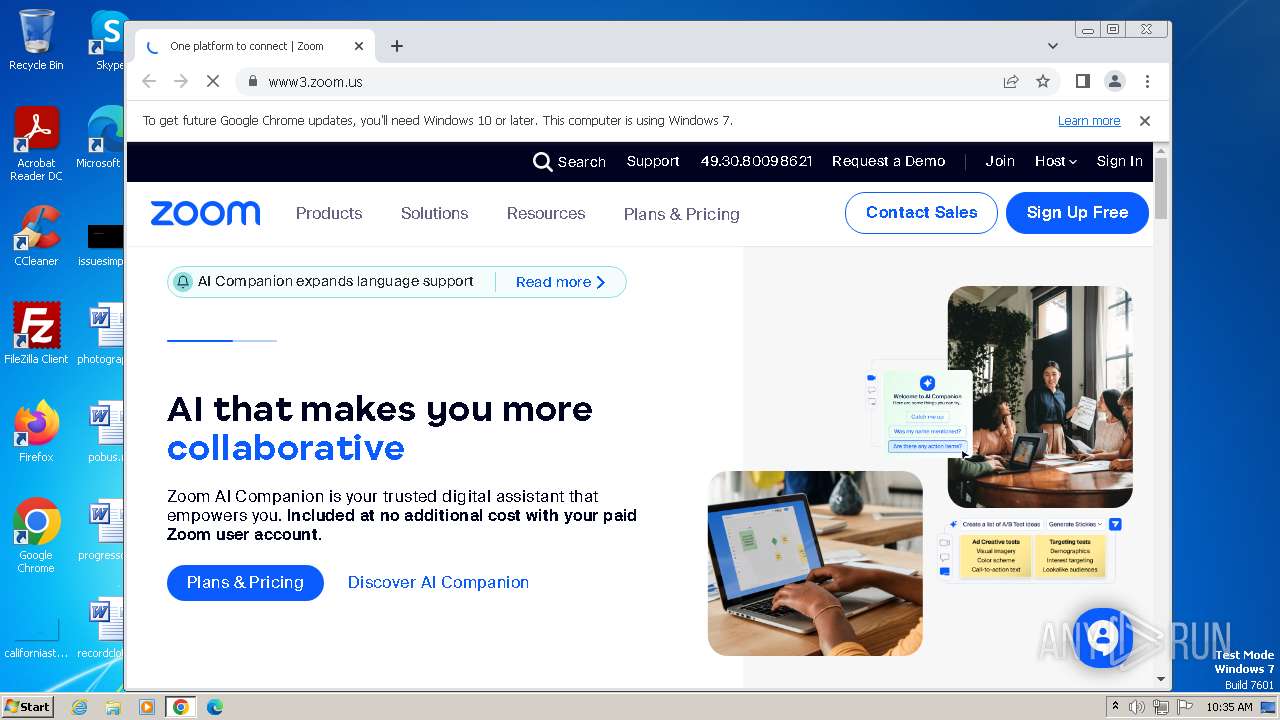Open Internet Explorer in taskbar
This screenshot has height=720, width=1280.
click(79, 707)
